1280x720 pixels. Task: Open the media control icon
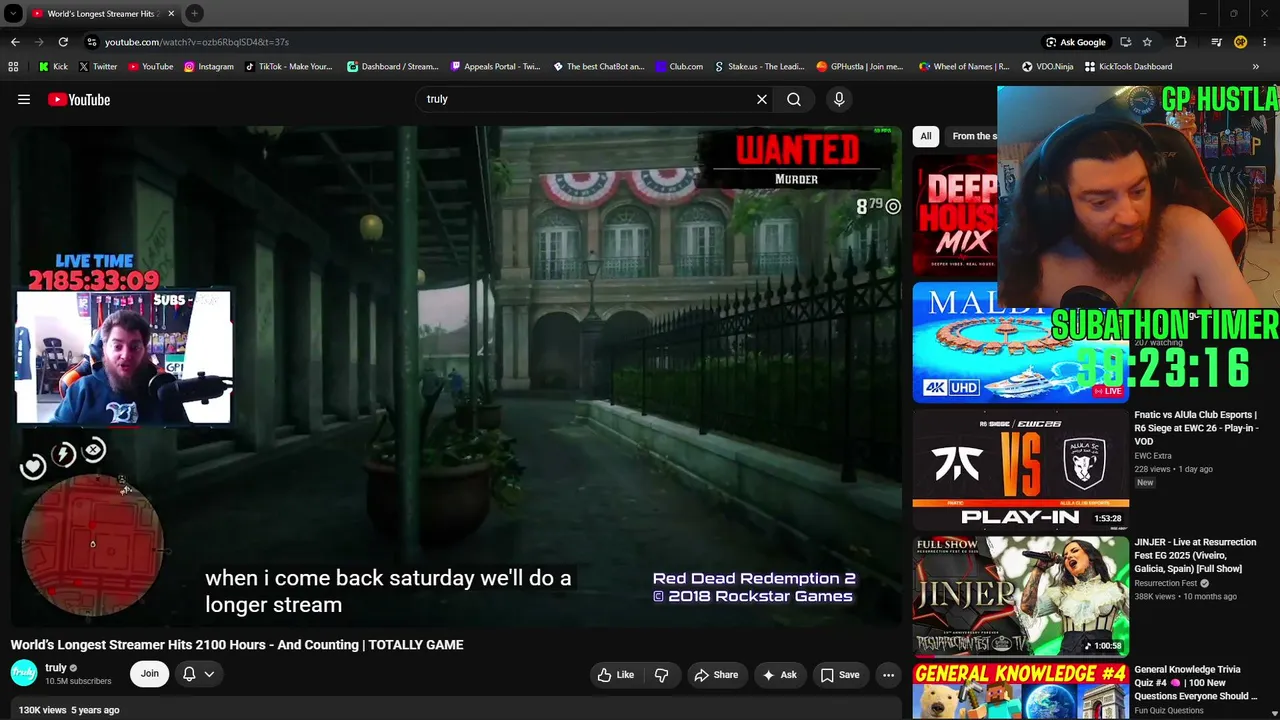coord(1216,42)
